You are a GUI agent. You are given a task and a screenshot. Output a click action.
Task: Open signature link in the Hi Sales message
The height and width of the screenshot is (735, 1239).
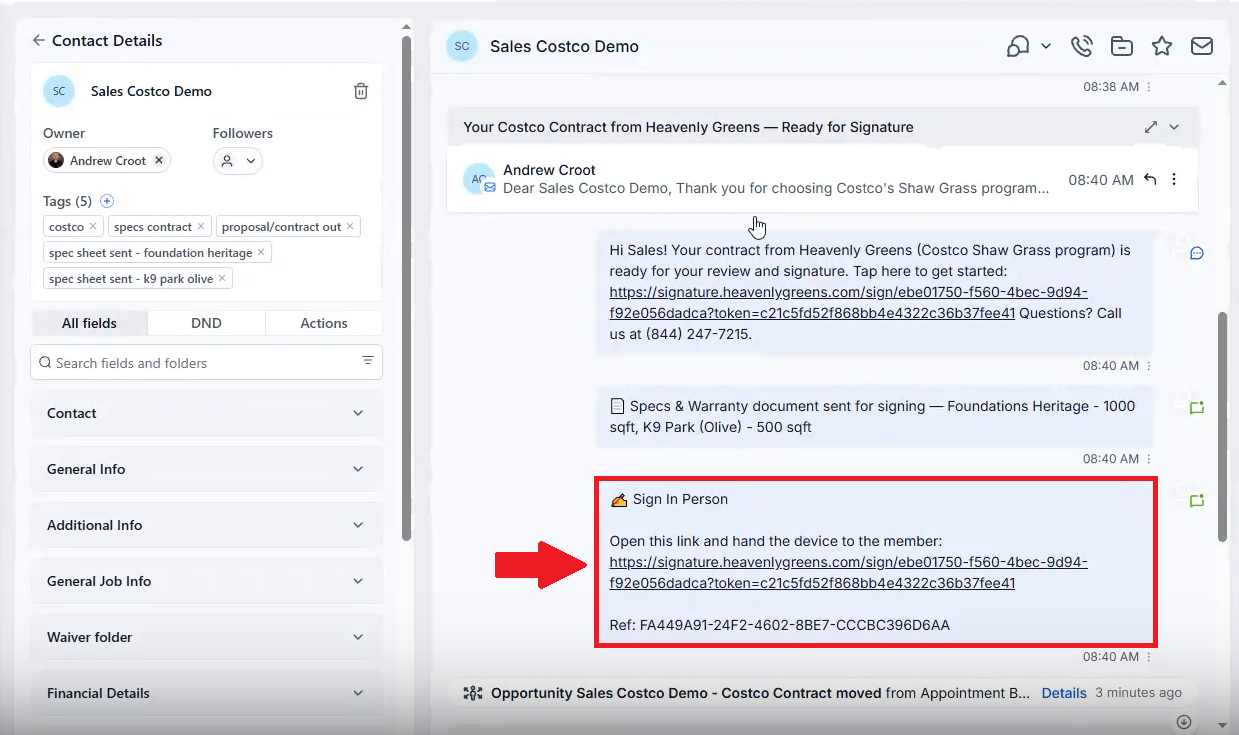pos(848,302)
